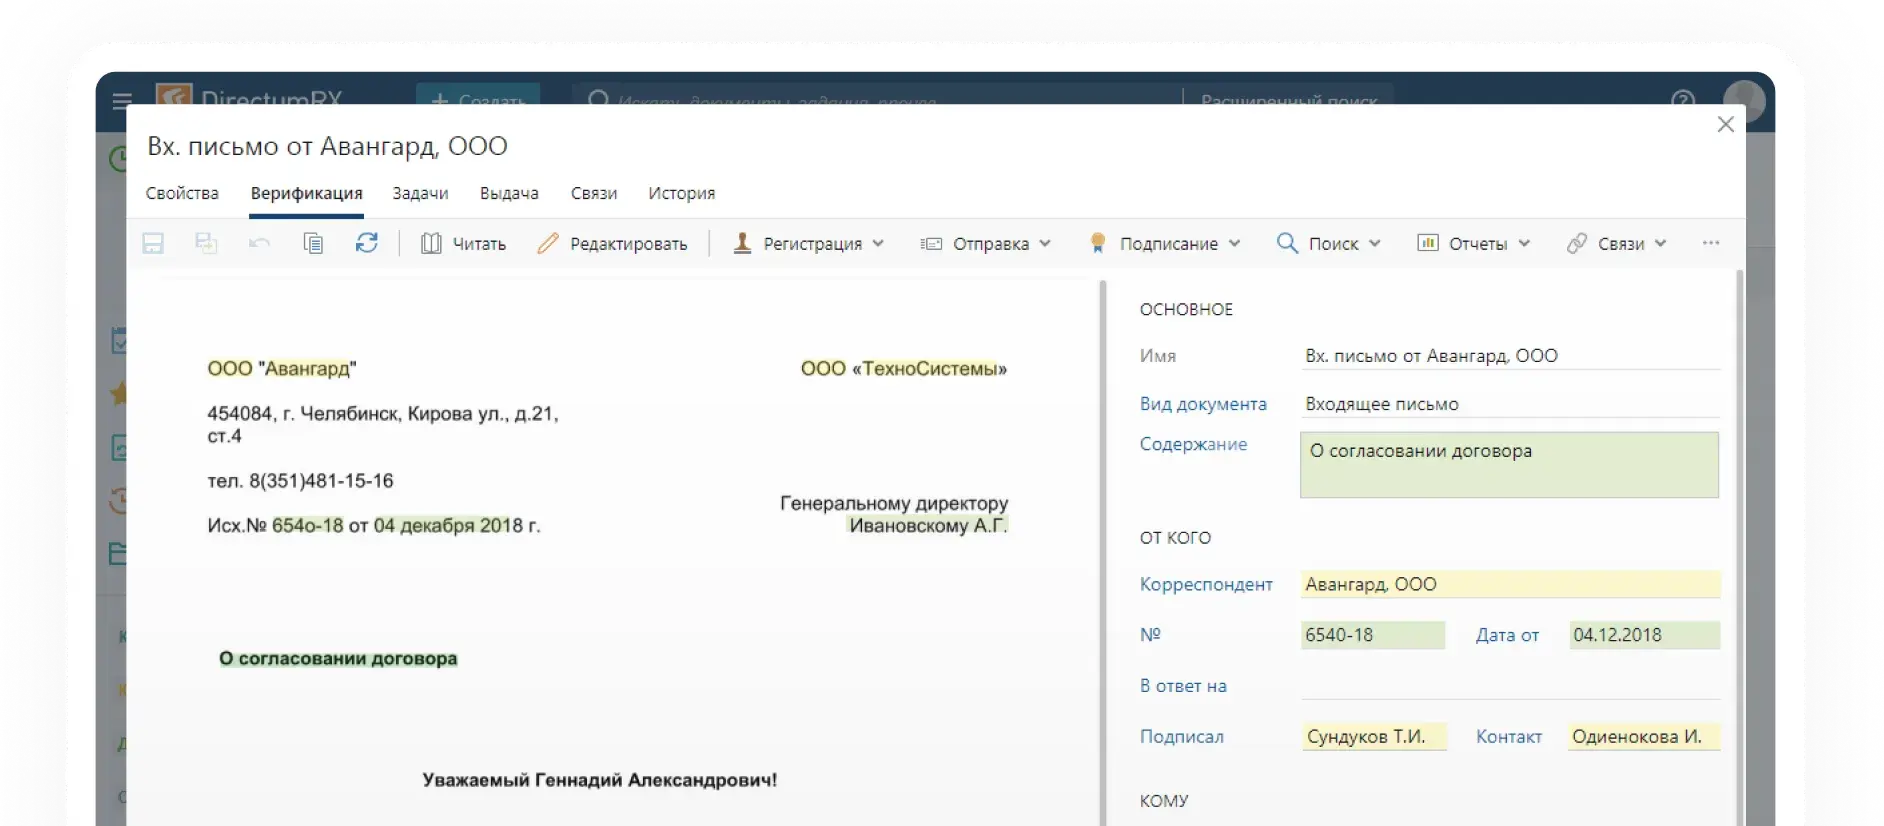Follow the Вид документа link
The width and height of the screenshot is (1884, 826).
(1203, 404)
